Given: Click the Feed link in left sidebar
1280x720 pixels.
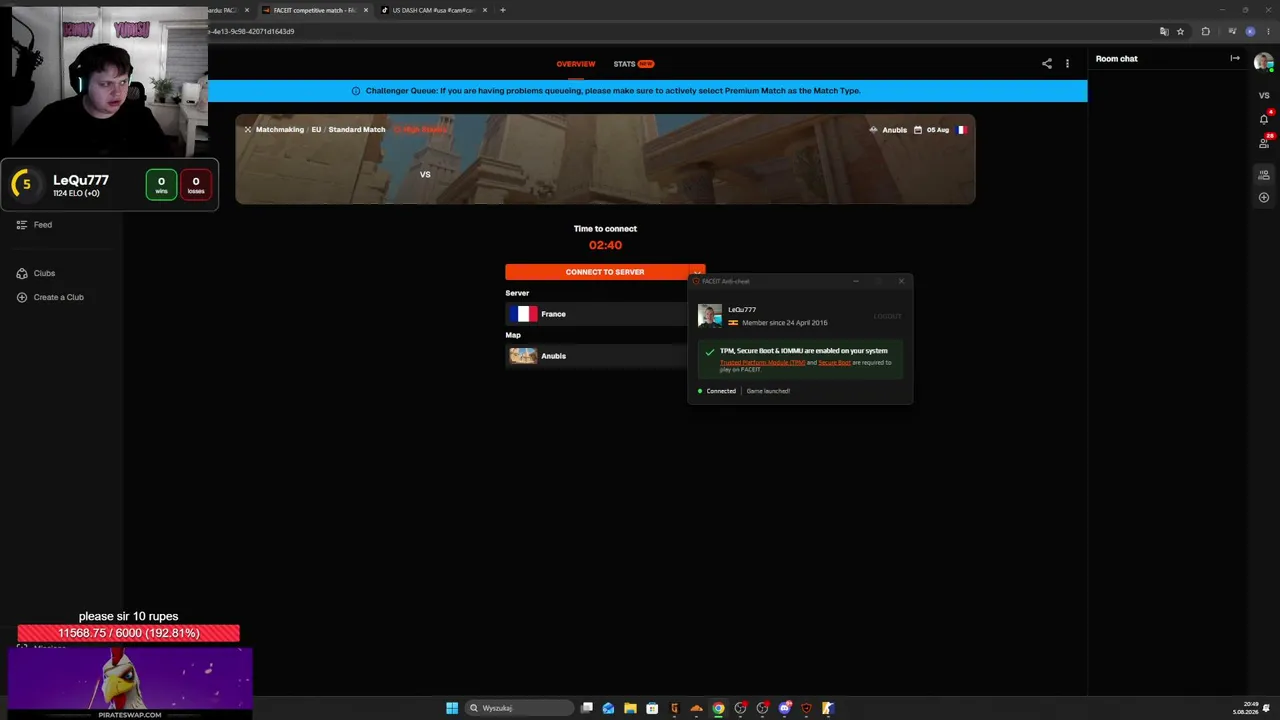Looking at the screenshot, I should 43,225.
